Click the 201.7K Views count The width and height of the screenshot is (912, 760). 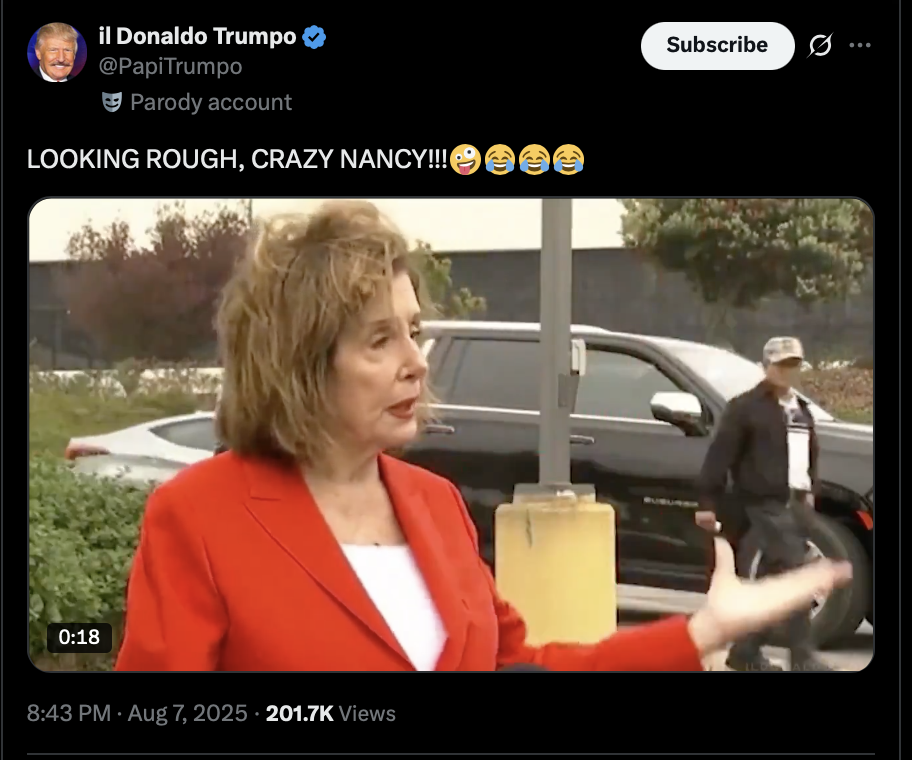[x=330, y=713]
